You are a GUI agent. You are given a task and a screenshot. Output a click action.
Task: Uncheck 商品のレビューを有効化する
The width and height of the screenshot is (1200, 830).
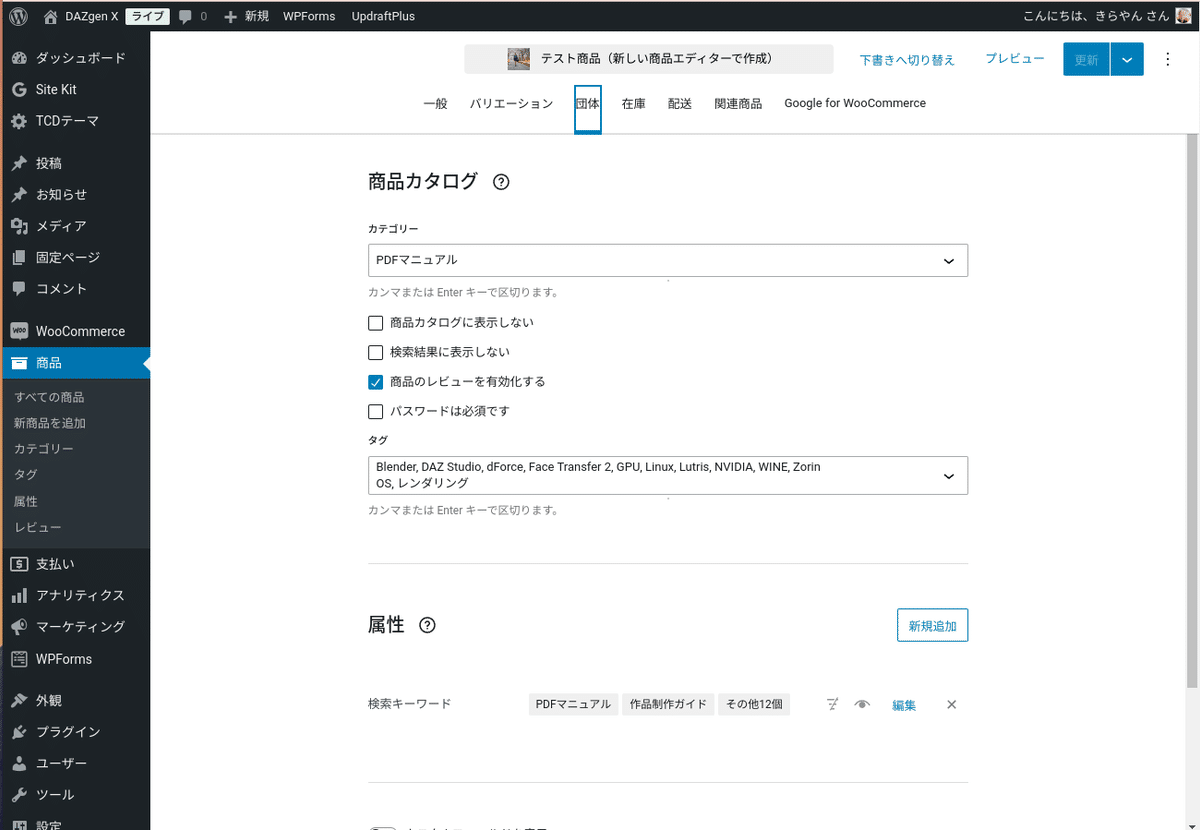(376, 382)
